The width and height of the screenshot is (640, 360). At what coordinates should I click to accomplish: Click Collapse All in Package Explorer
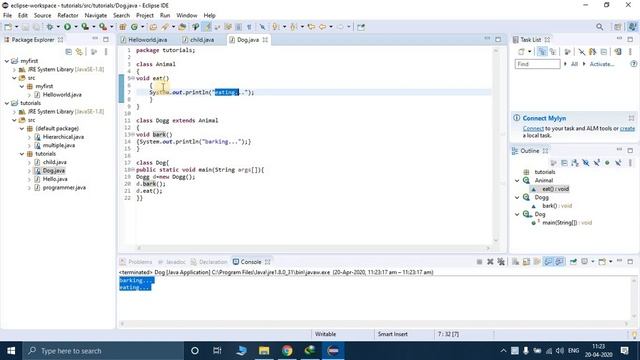(x=69, y=52)
